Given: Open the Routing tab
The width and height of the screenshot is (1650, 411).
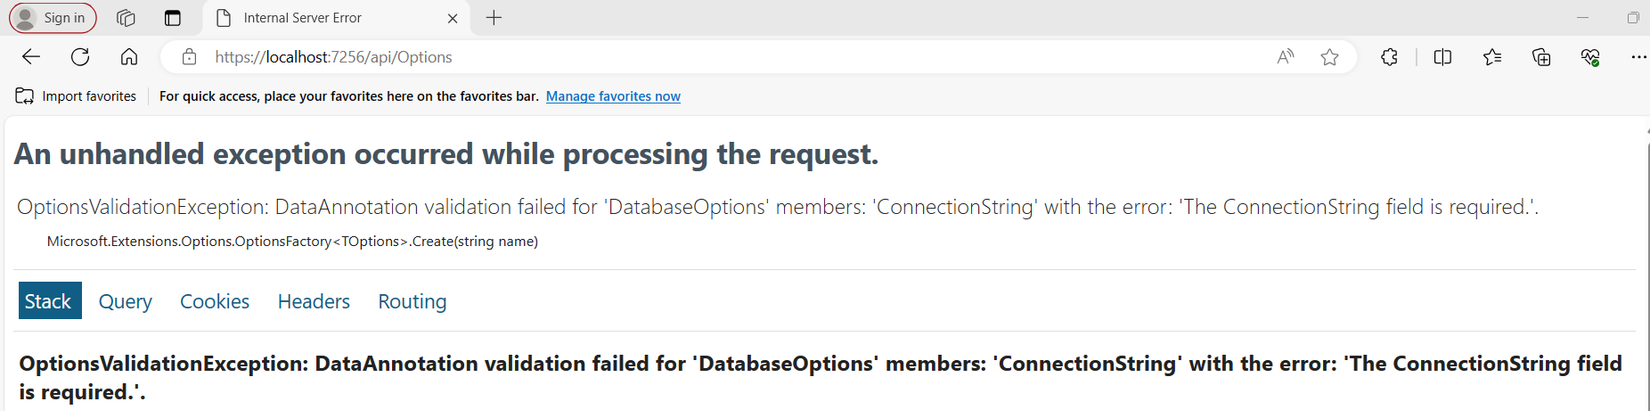Looking at the screenshot, I should [x=412, y=301].
